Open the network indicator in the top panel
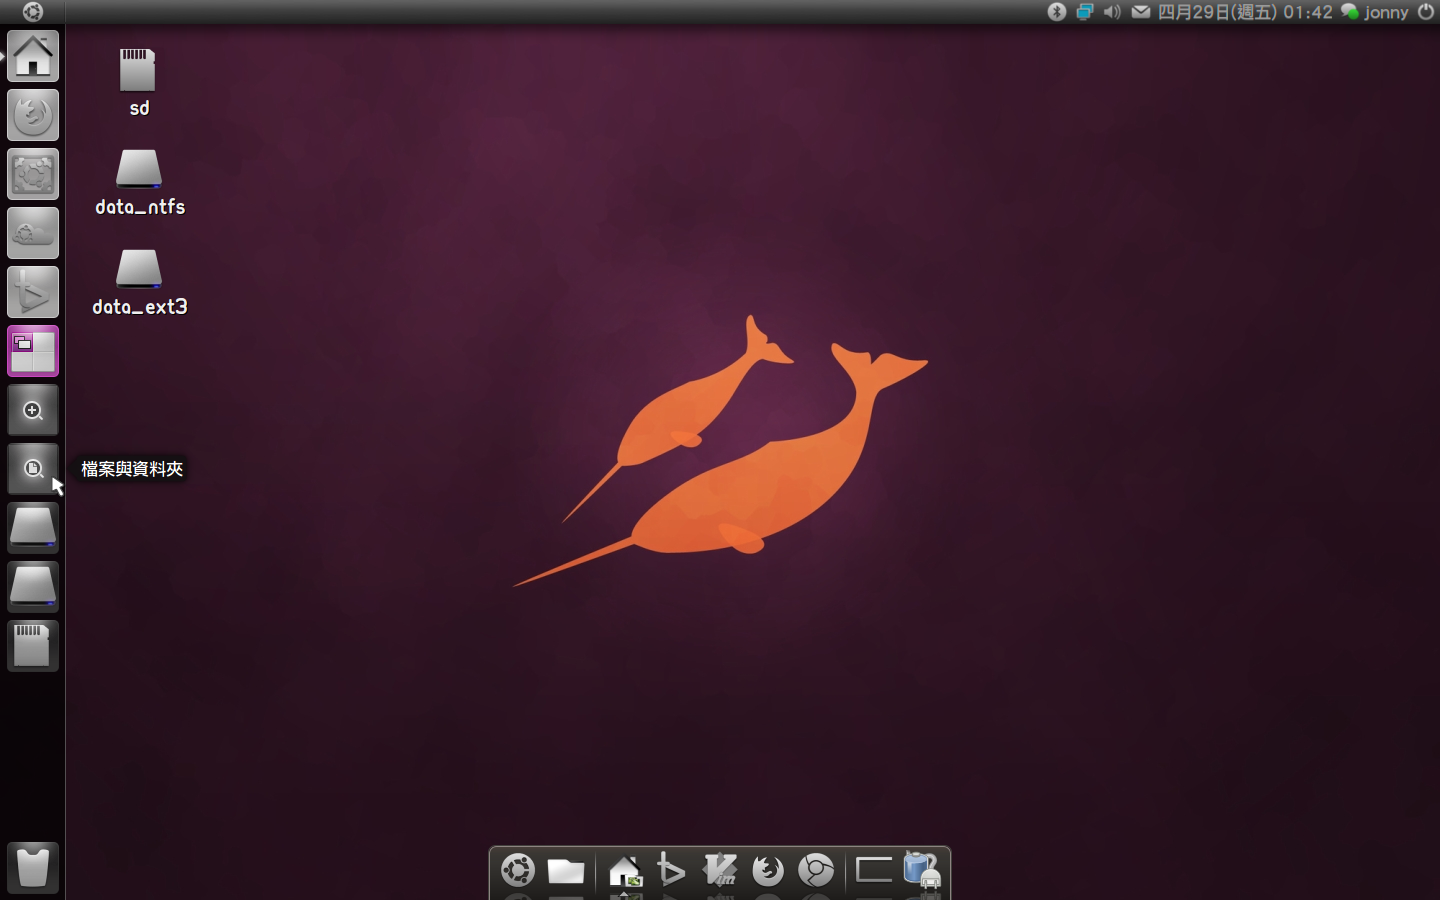The image size is (1440, 900). (x=1085, y=12)
